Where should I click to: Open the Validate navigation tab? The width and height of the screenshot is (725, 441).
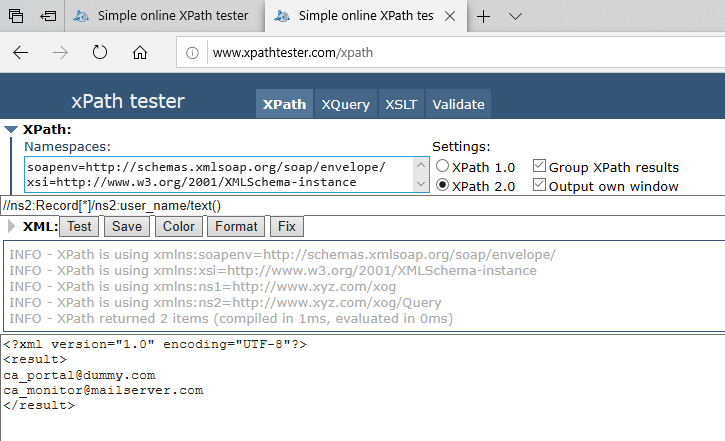tap(458, 104)
